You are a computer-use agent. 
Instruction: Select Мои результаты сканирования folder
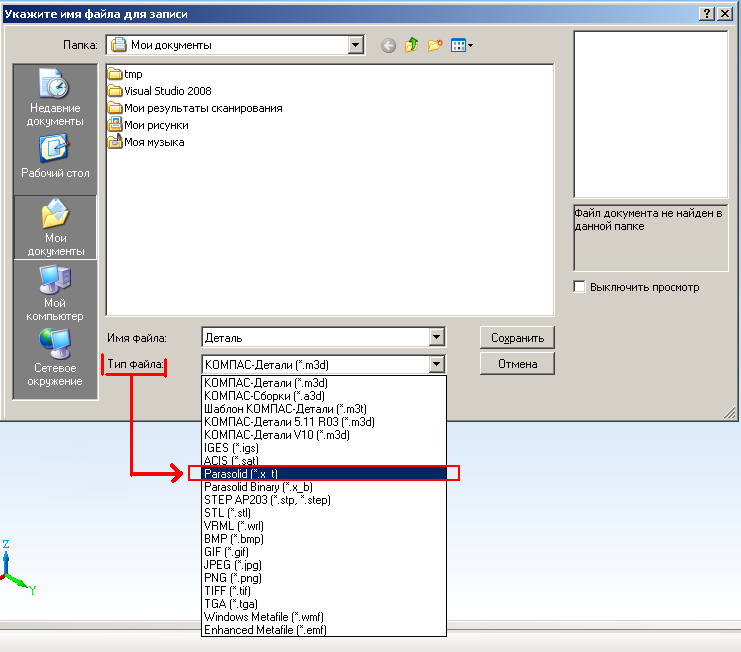pos(195,108)
